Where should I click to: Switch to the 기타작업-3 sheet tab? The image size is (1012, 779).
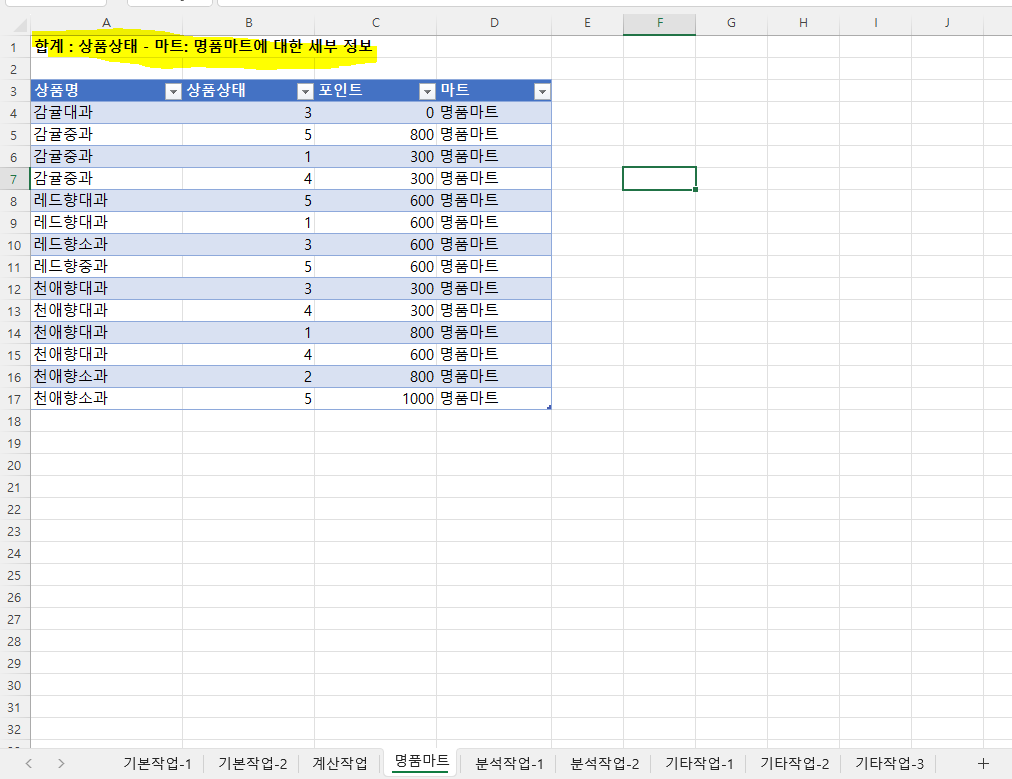click(x=889, y=763)
